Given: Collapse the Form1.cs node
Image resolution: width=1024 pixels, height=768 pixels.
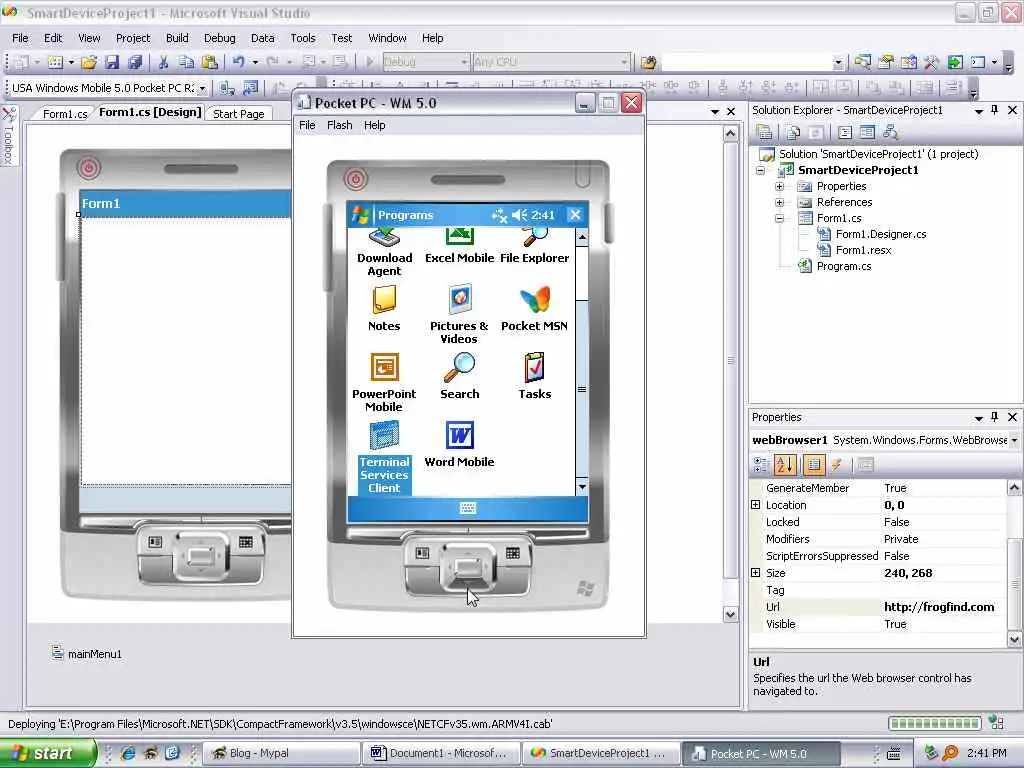Looking at the screenshot, I should tap(779, 218).
